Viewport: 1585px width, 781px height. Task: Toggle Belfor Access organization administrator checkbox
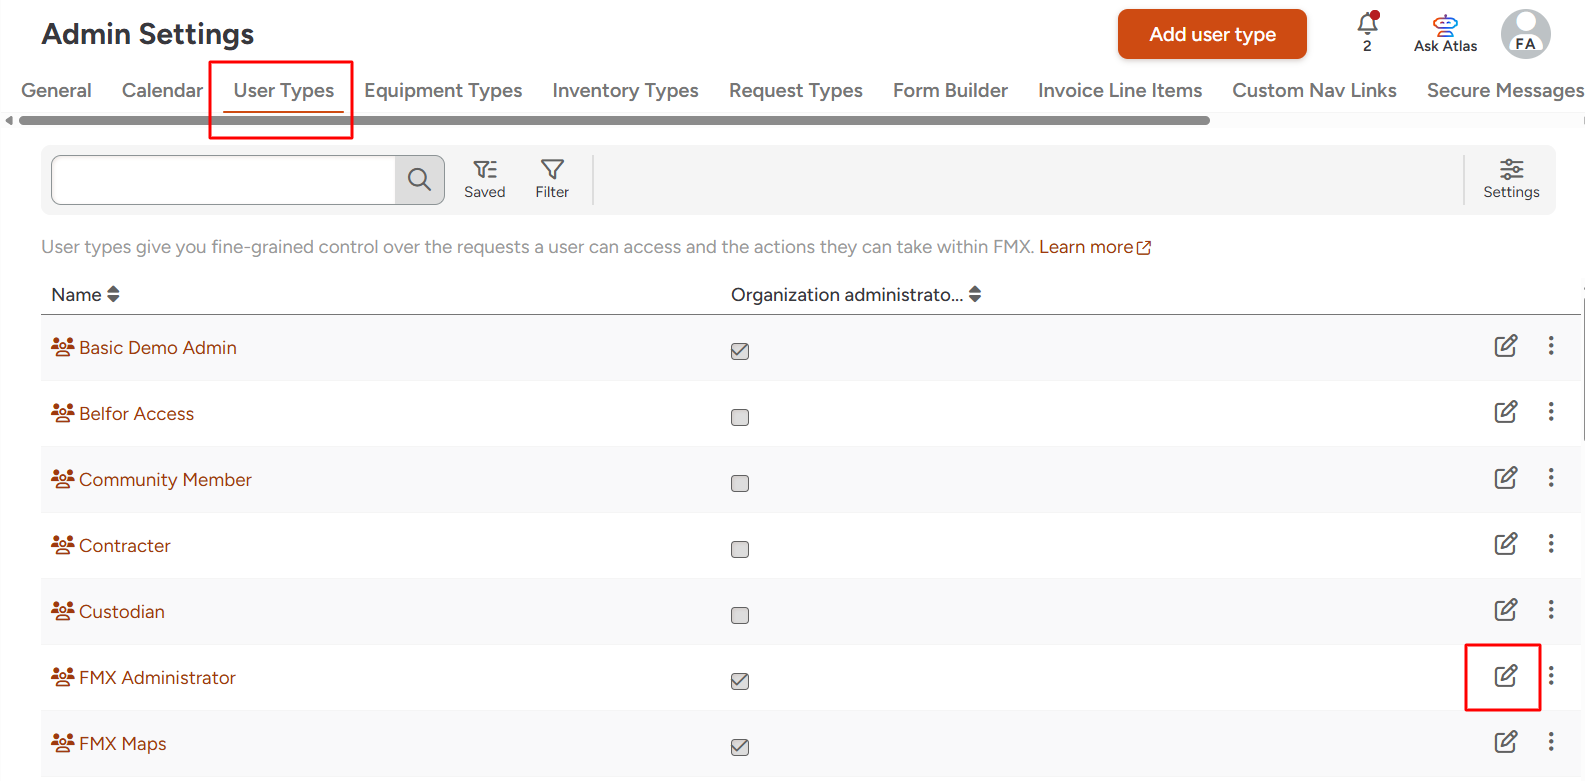point(740,417)
